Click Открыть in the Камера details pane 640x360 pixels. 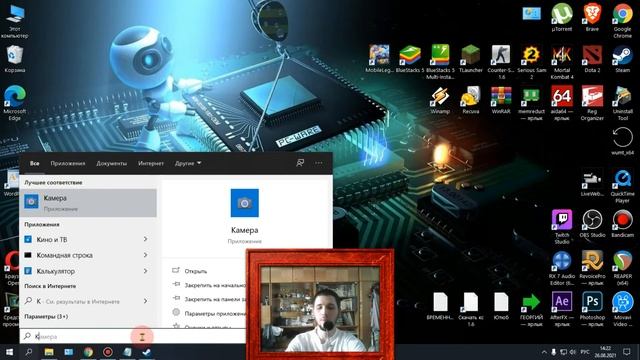(x=196, y=271)
